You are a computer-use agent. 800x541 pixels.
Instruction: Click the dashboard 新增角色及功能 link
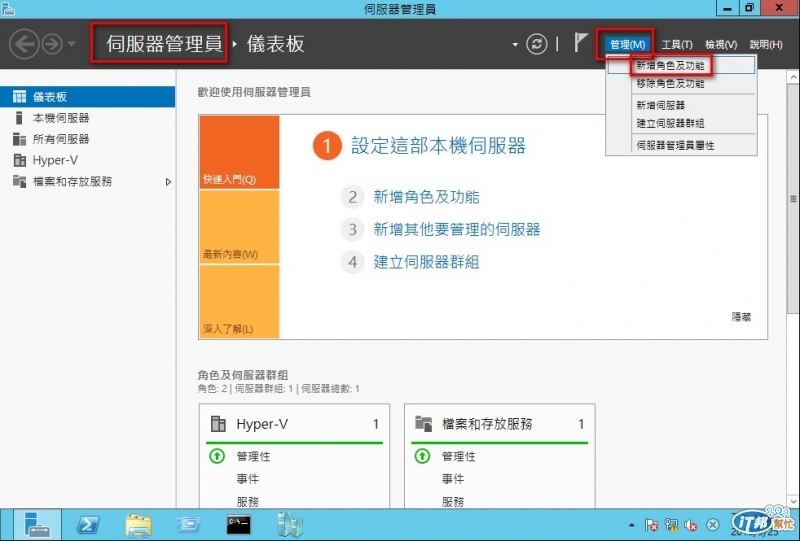pyautogui.click(x=426, y=197)
